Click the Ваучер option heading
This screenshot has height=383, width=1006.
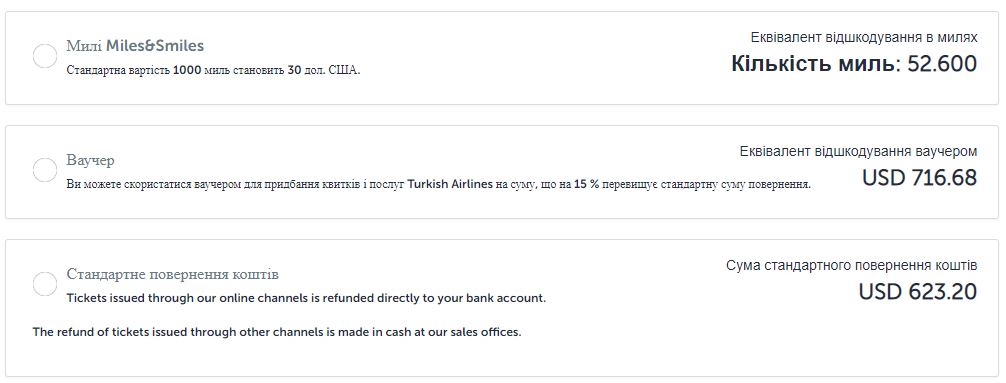click(90, 160)
